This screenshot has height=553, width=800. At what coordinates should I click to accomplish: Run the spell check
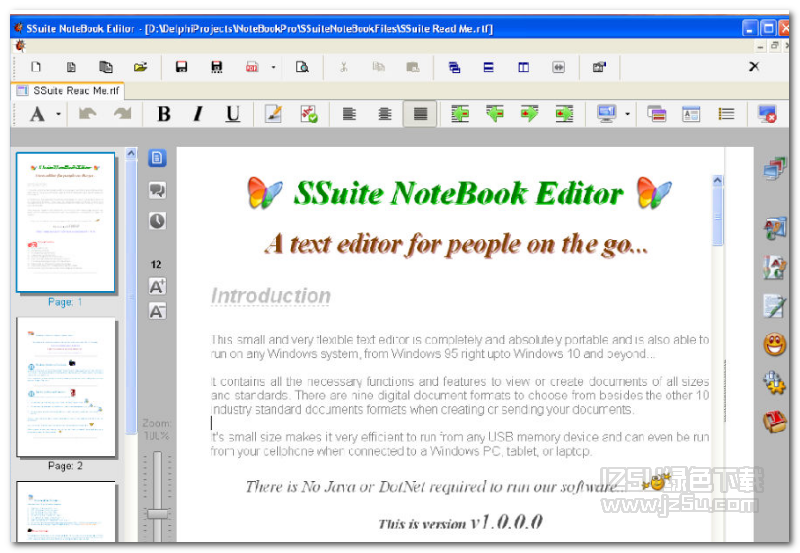click(309, 114)
